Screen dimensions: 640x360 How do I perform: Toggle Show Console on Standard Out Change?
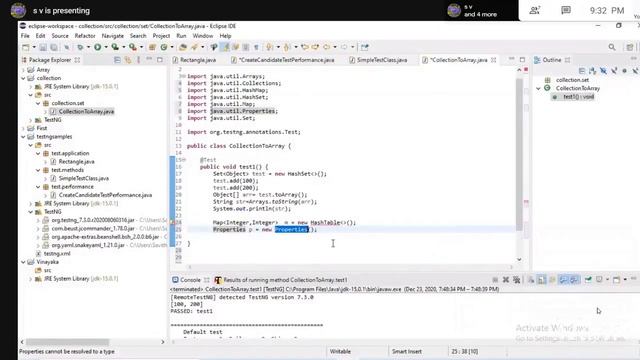pyautogui.click(x=563, y=280)
